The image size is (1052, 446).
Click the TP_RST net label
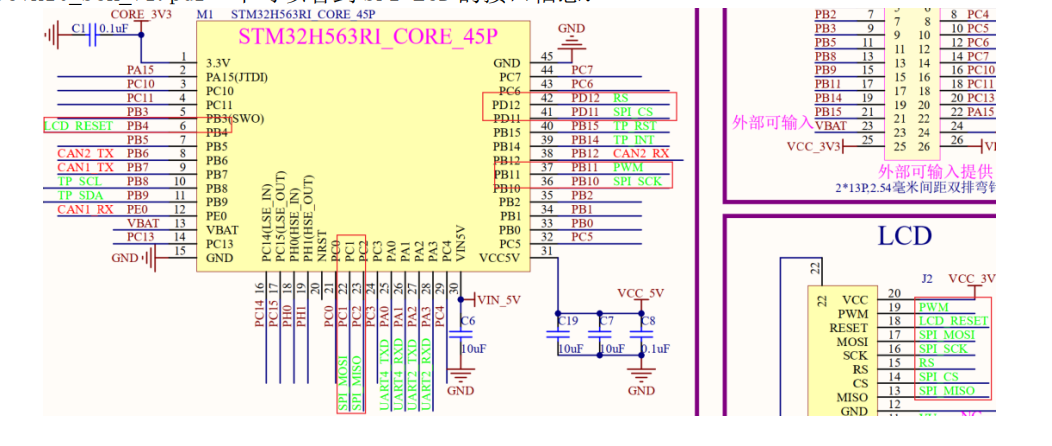[x=634, y=125]
